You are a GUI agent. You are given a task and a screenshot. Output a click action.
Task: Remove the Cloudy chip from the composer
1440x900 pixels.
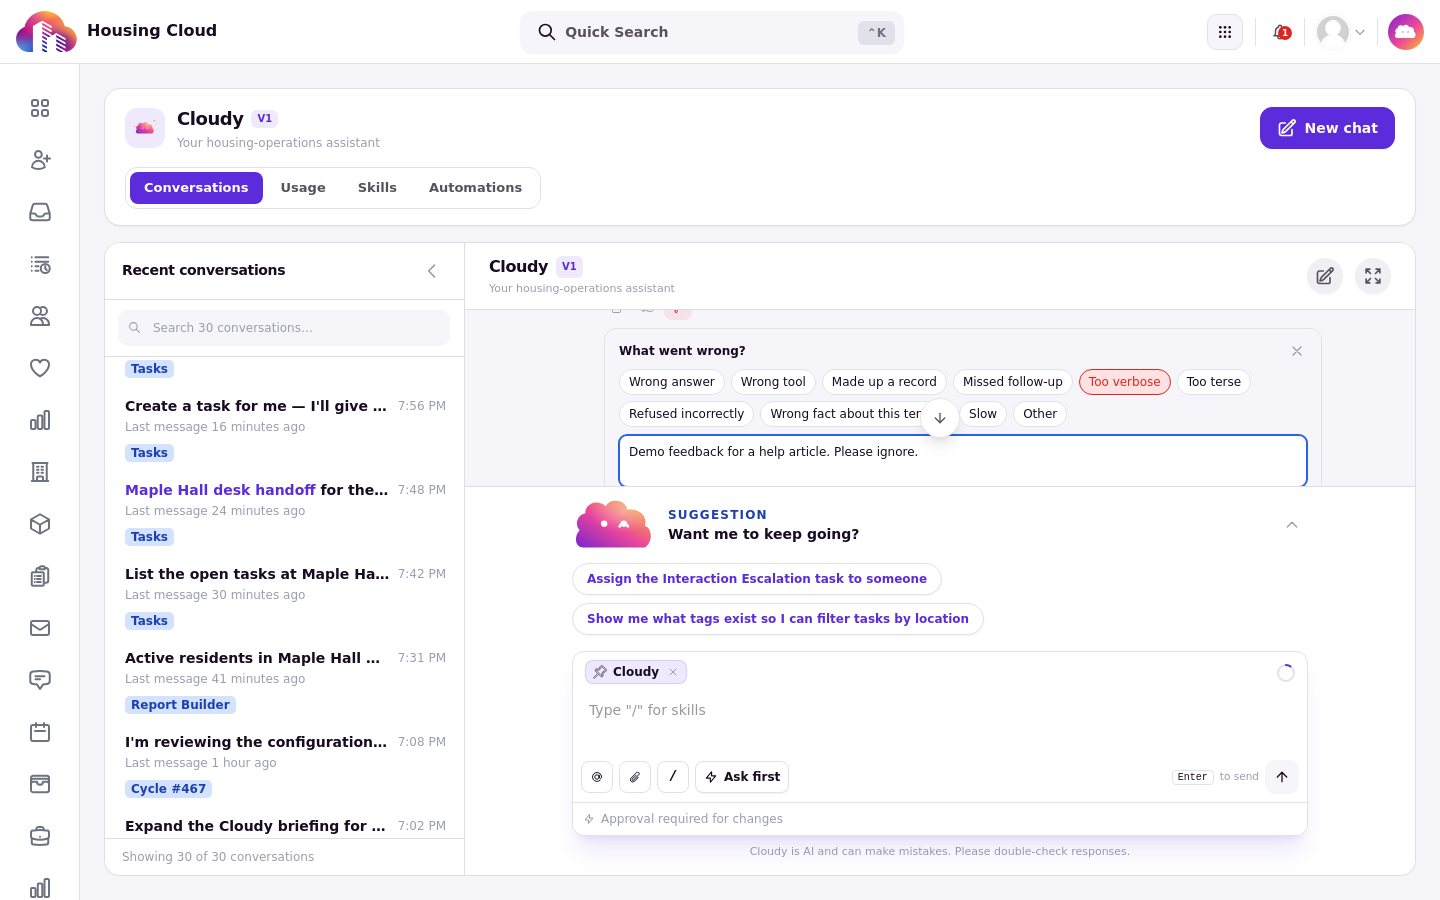673,672
